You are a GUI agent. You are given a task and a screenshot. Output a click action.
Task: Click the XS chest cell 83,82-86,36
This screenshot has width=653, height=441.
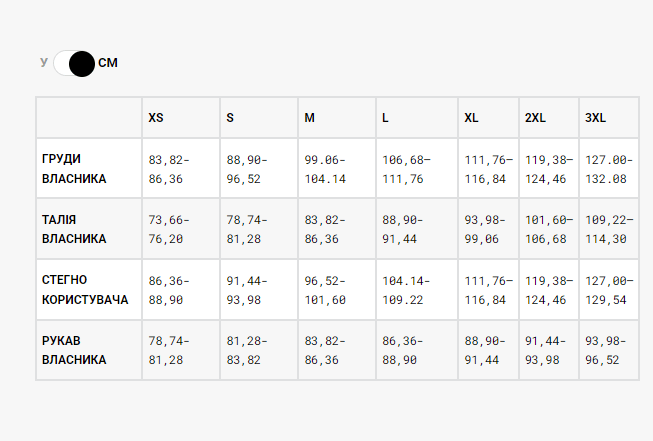pos(169,169)
